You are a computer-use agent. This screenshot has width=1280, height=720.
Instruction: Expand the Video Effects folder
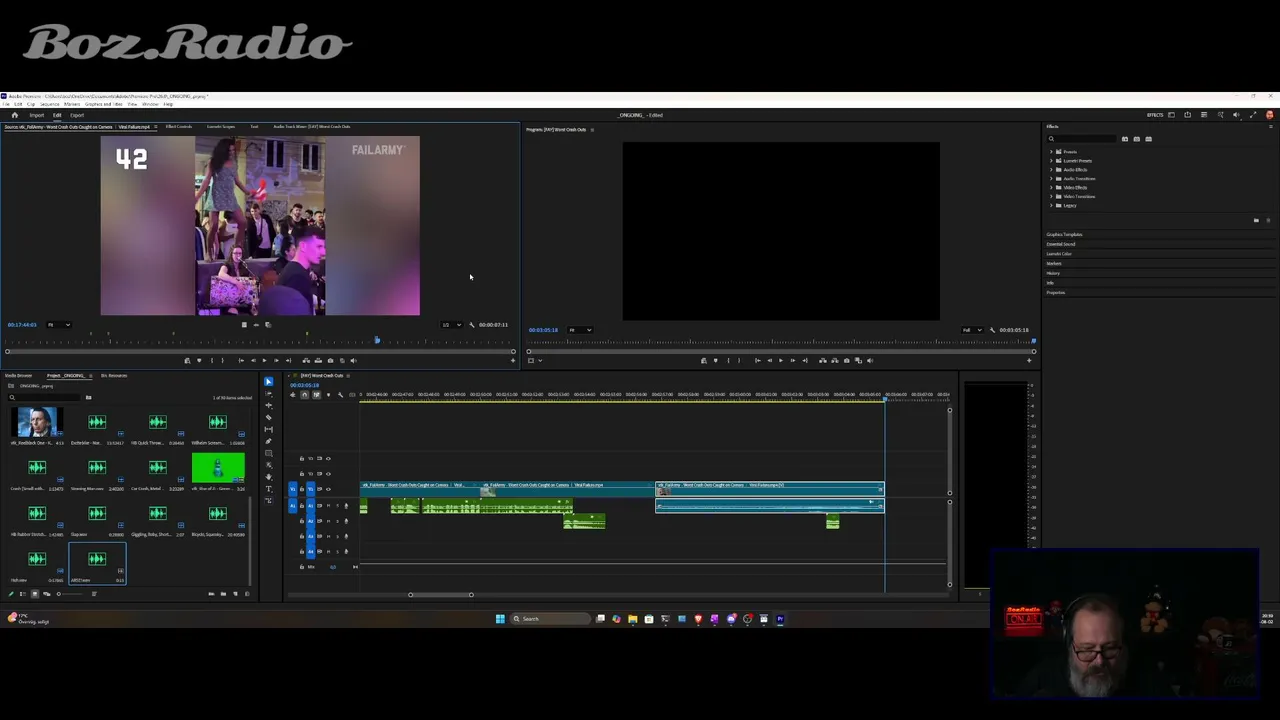coord(1052,188)
